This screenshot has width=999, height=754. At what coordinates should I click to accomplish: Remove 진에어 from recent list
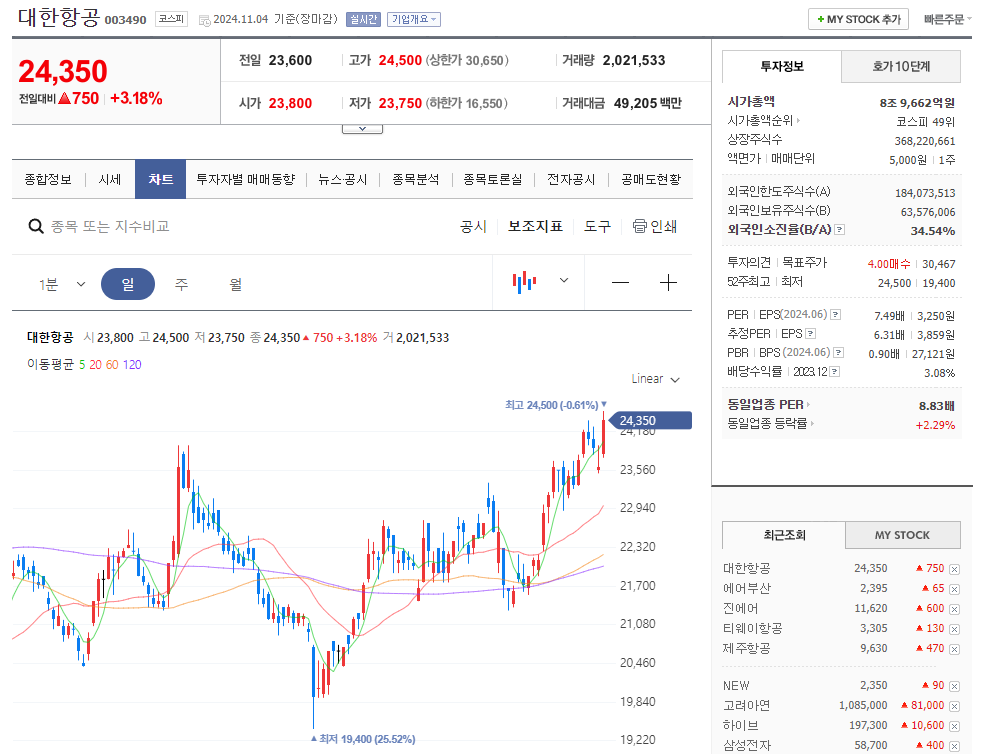click(x=954, y=609)
